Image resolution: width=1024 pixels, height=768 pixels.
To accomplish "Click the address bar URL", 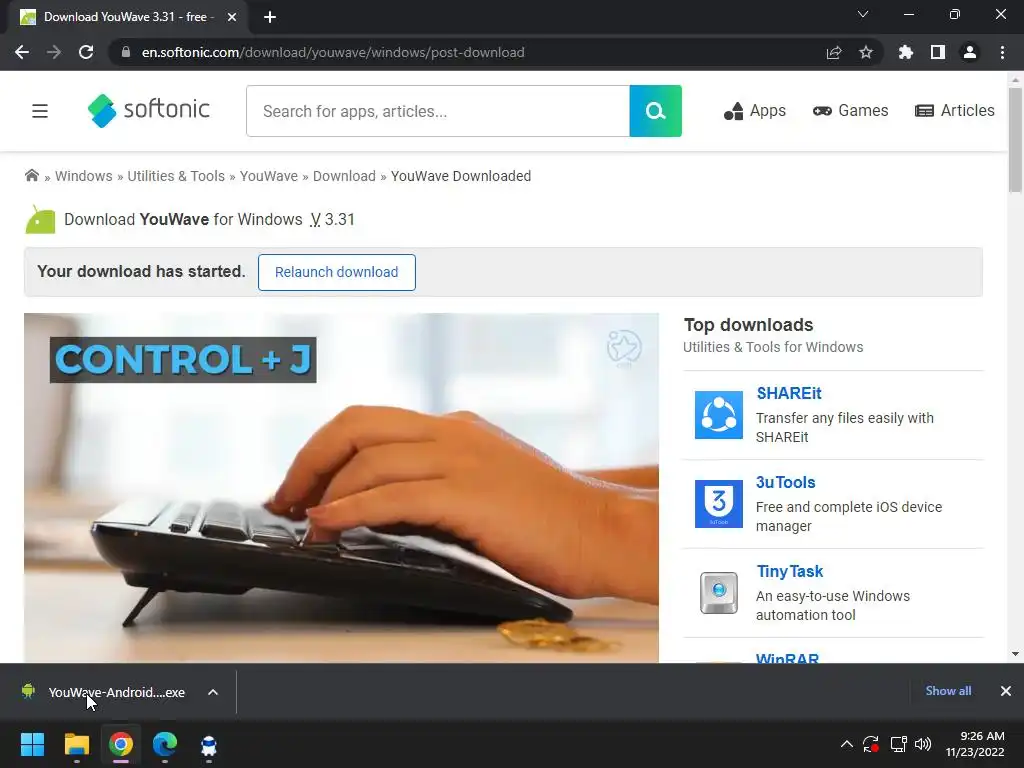I will click(333, 52).
